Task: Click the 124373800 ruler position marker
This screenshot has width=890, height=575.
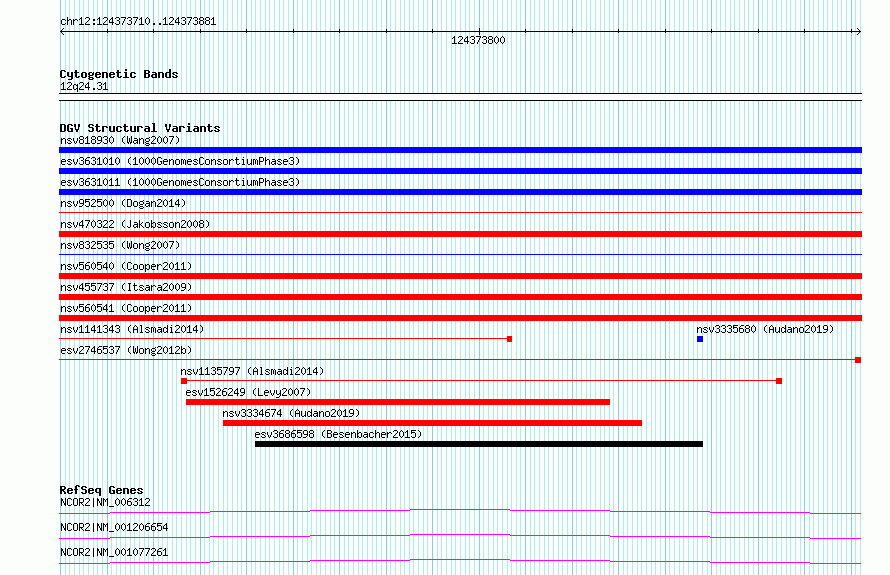Action: click(x=478, y=40)
